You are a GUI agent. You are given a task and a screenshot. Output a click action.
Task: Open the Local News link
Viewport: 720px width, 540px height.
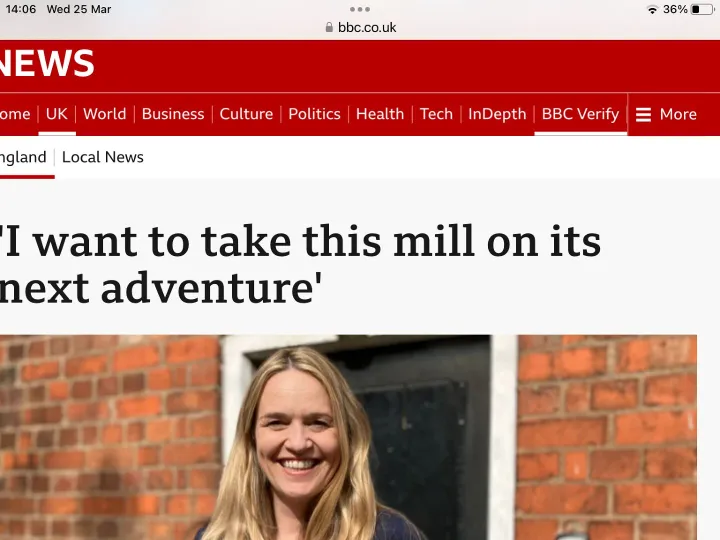(103, 157)
